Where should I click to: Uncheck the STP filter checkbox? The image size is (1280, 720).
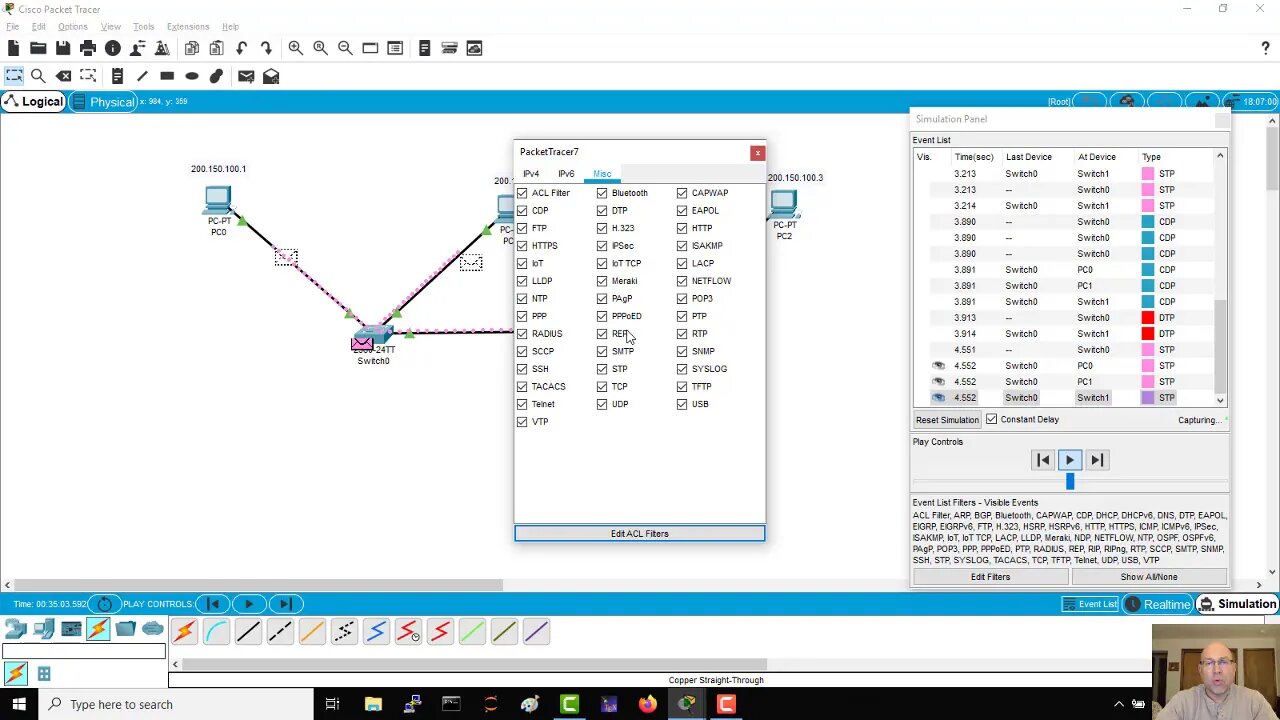click(602, 369)
